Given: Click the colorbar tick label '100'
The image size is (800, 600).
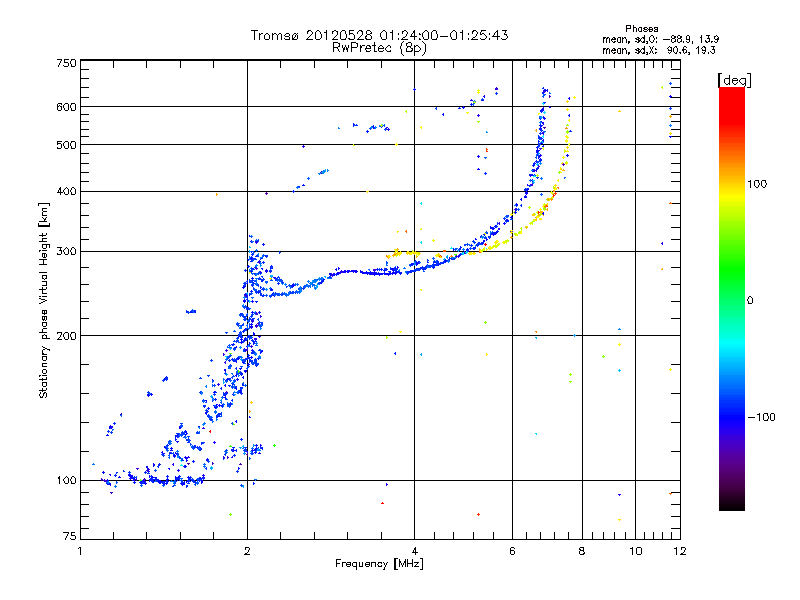Looking at the screenshot, I should pyautogui.click(x=757, y=184).
